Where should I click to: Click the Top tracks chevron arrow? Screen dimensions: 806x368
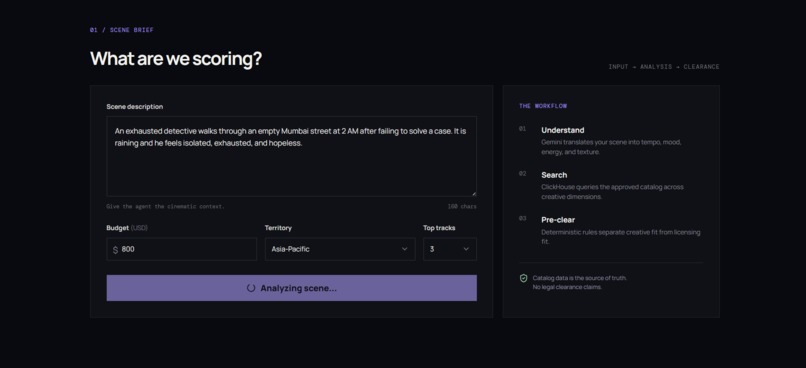pos(466,249)
